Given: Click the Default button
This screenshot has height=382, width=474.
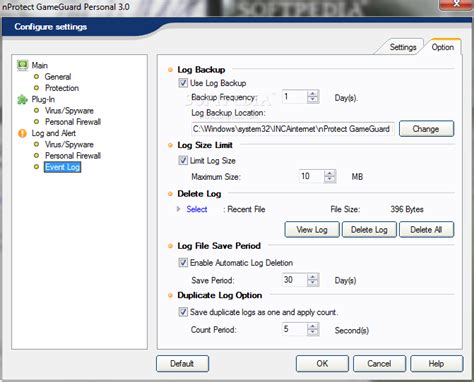Looking at the screenshot, I should [182, 363].
